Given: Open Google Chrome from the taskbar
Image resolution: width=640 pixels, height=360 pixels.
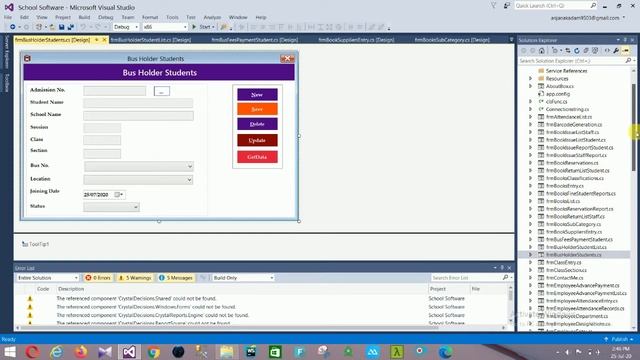Looking at the screenshot, I should pyautogui.click(x=154, y=352).
